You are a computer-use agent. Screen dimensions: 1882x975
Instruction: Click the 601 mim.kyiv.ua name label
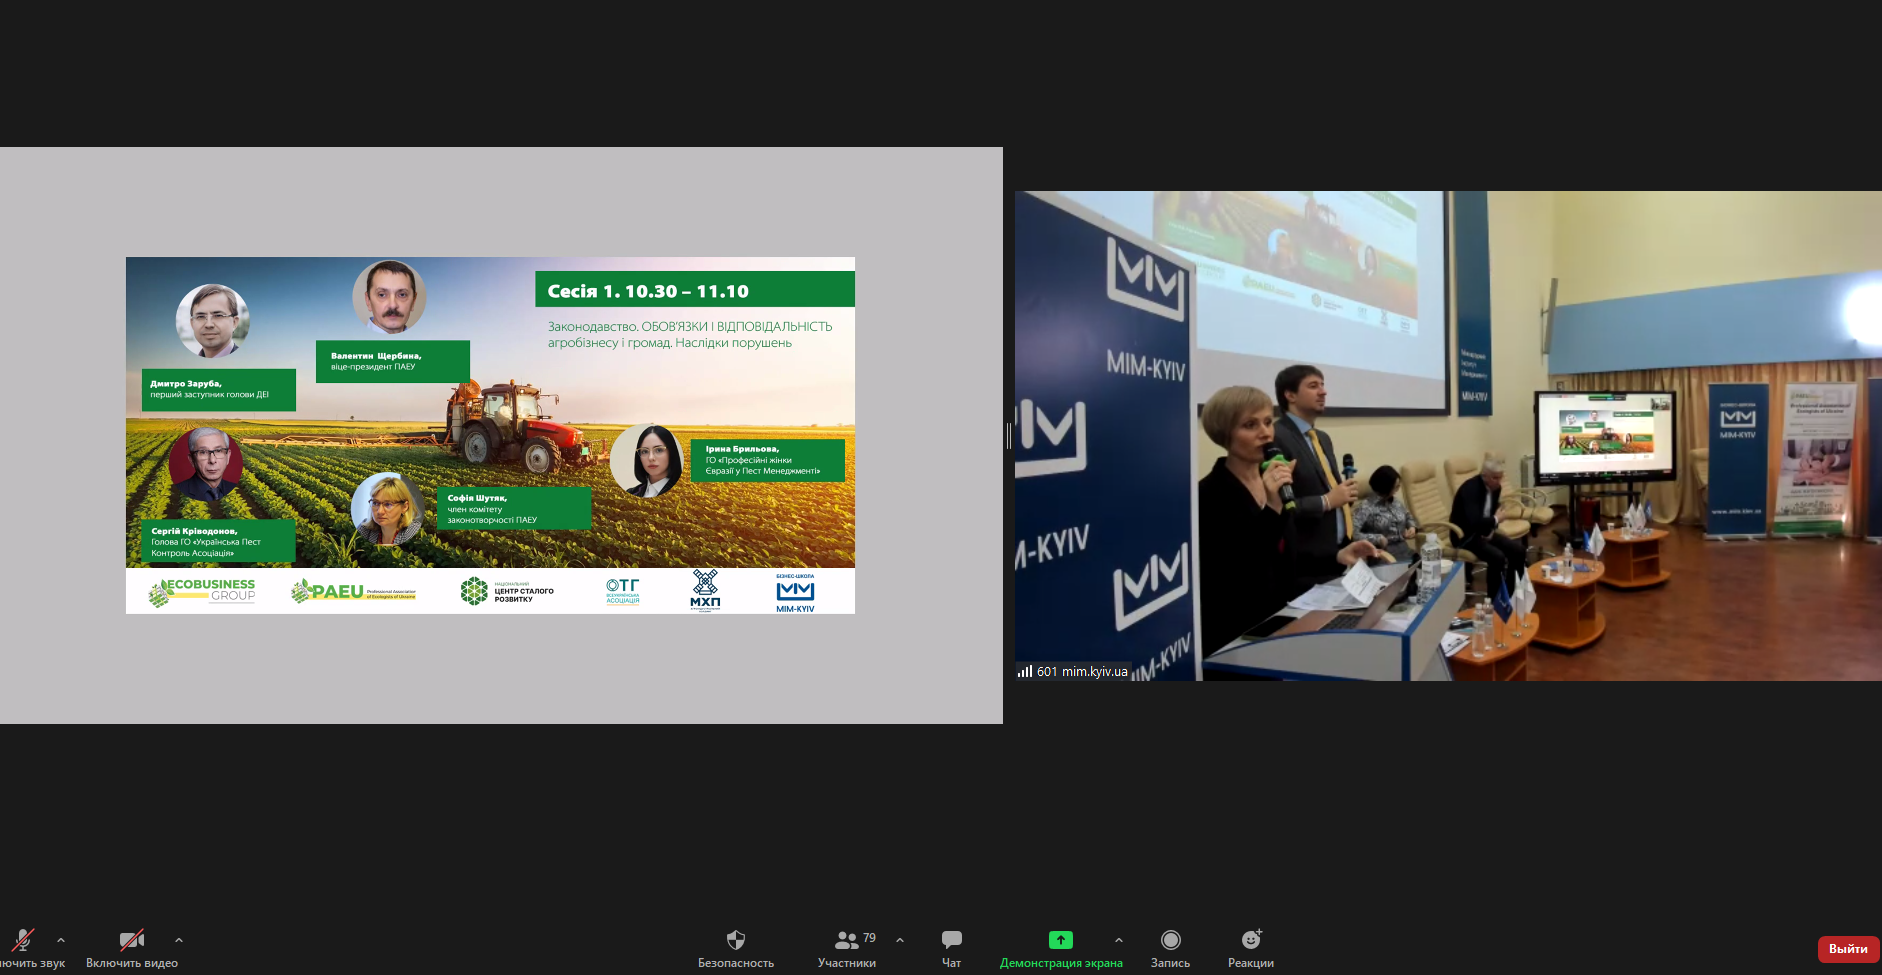pos(1082,672)
